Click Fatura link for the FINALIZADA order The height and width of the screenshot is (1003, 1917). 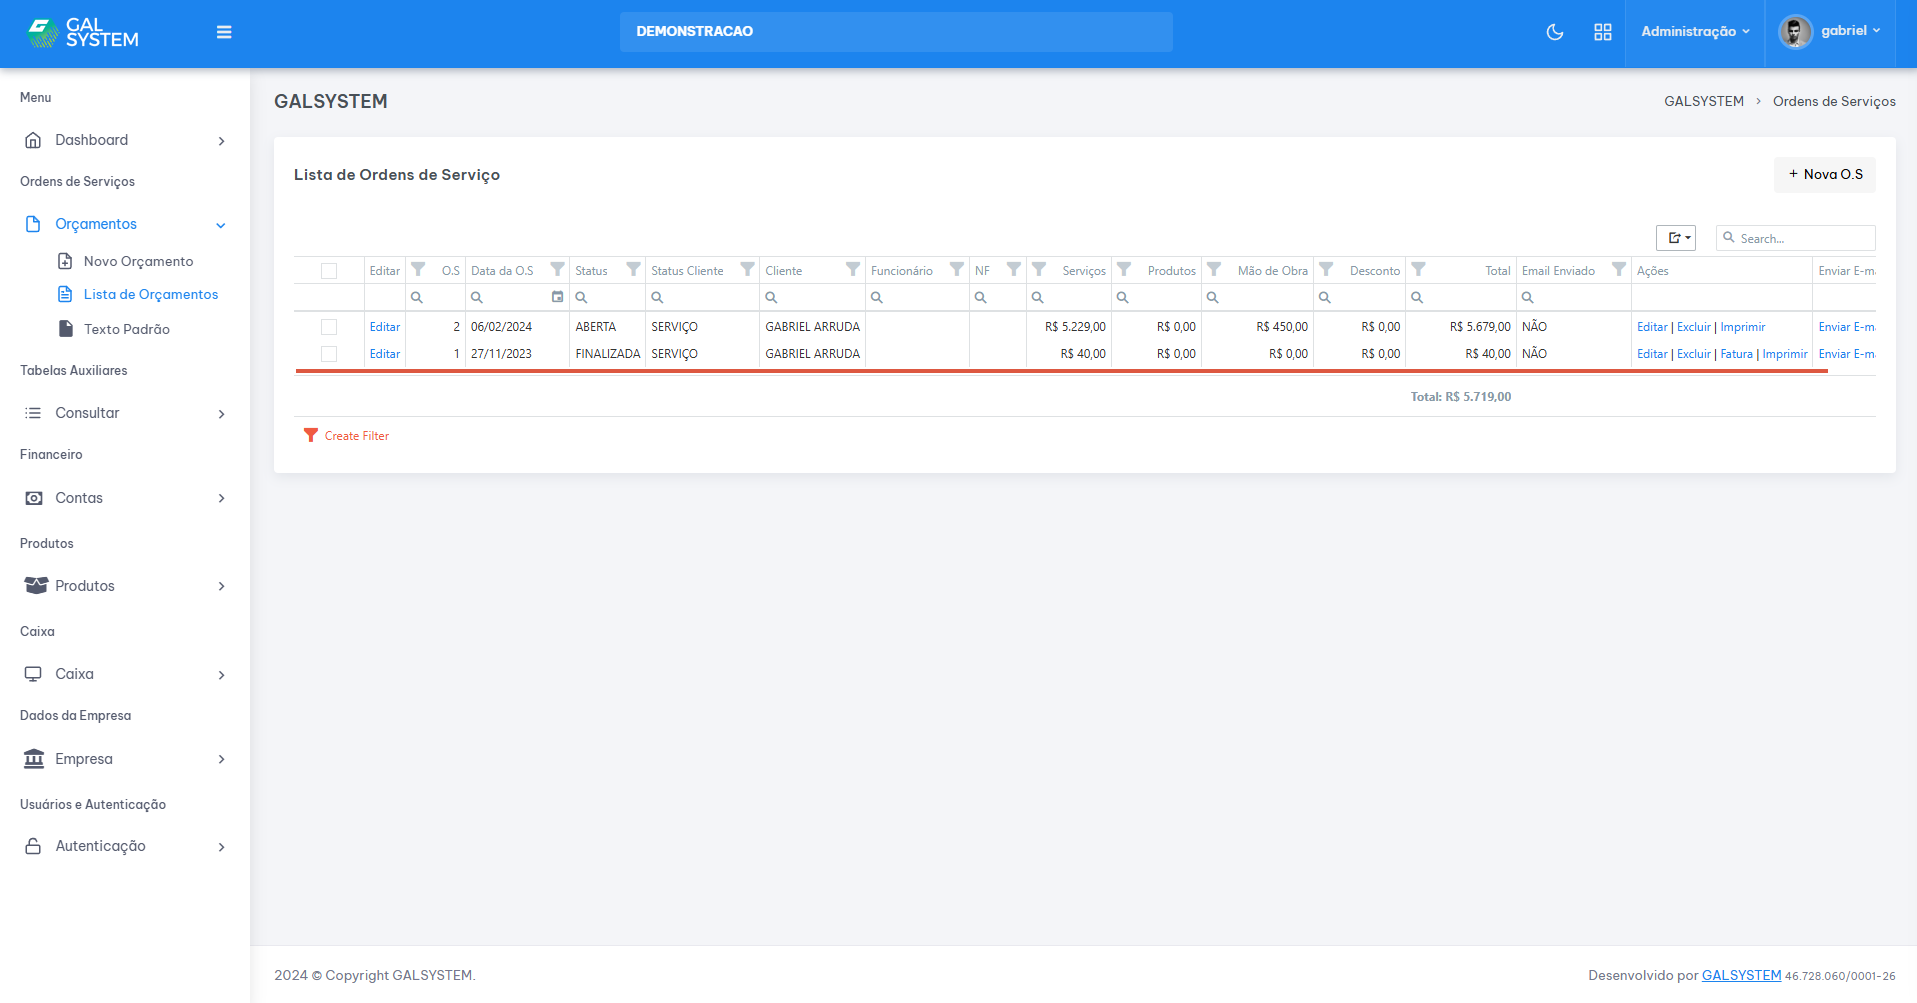click(1736, 354)
